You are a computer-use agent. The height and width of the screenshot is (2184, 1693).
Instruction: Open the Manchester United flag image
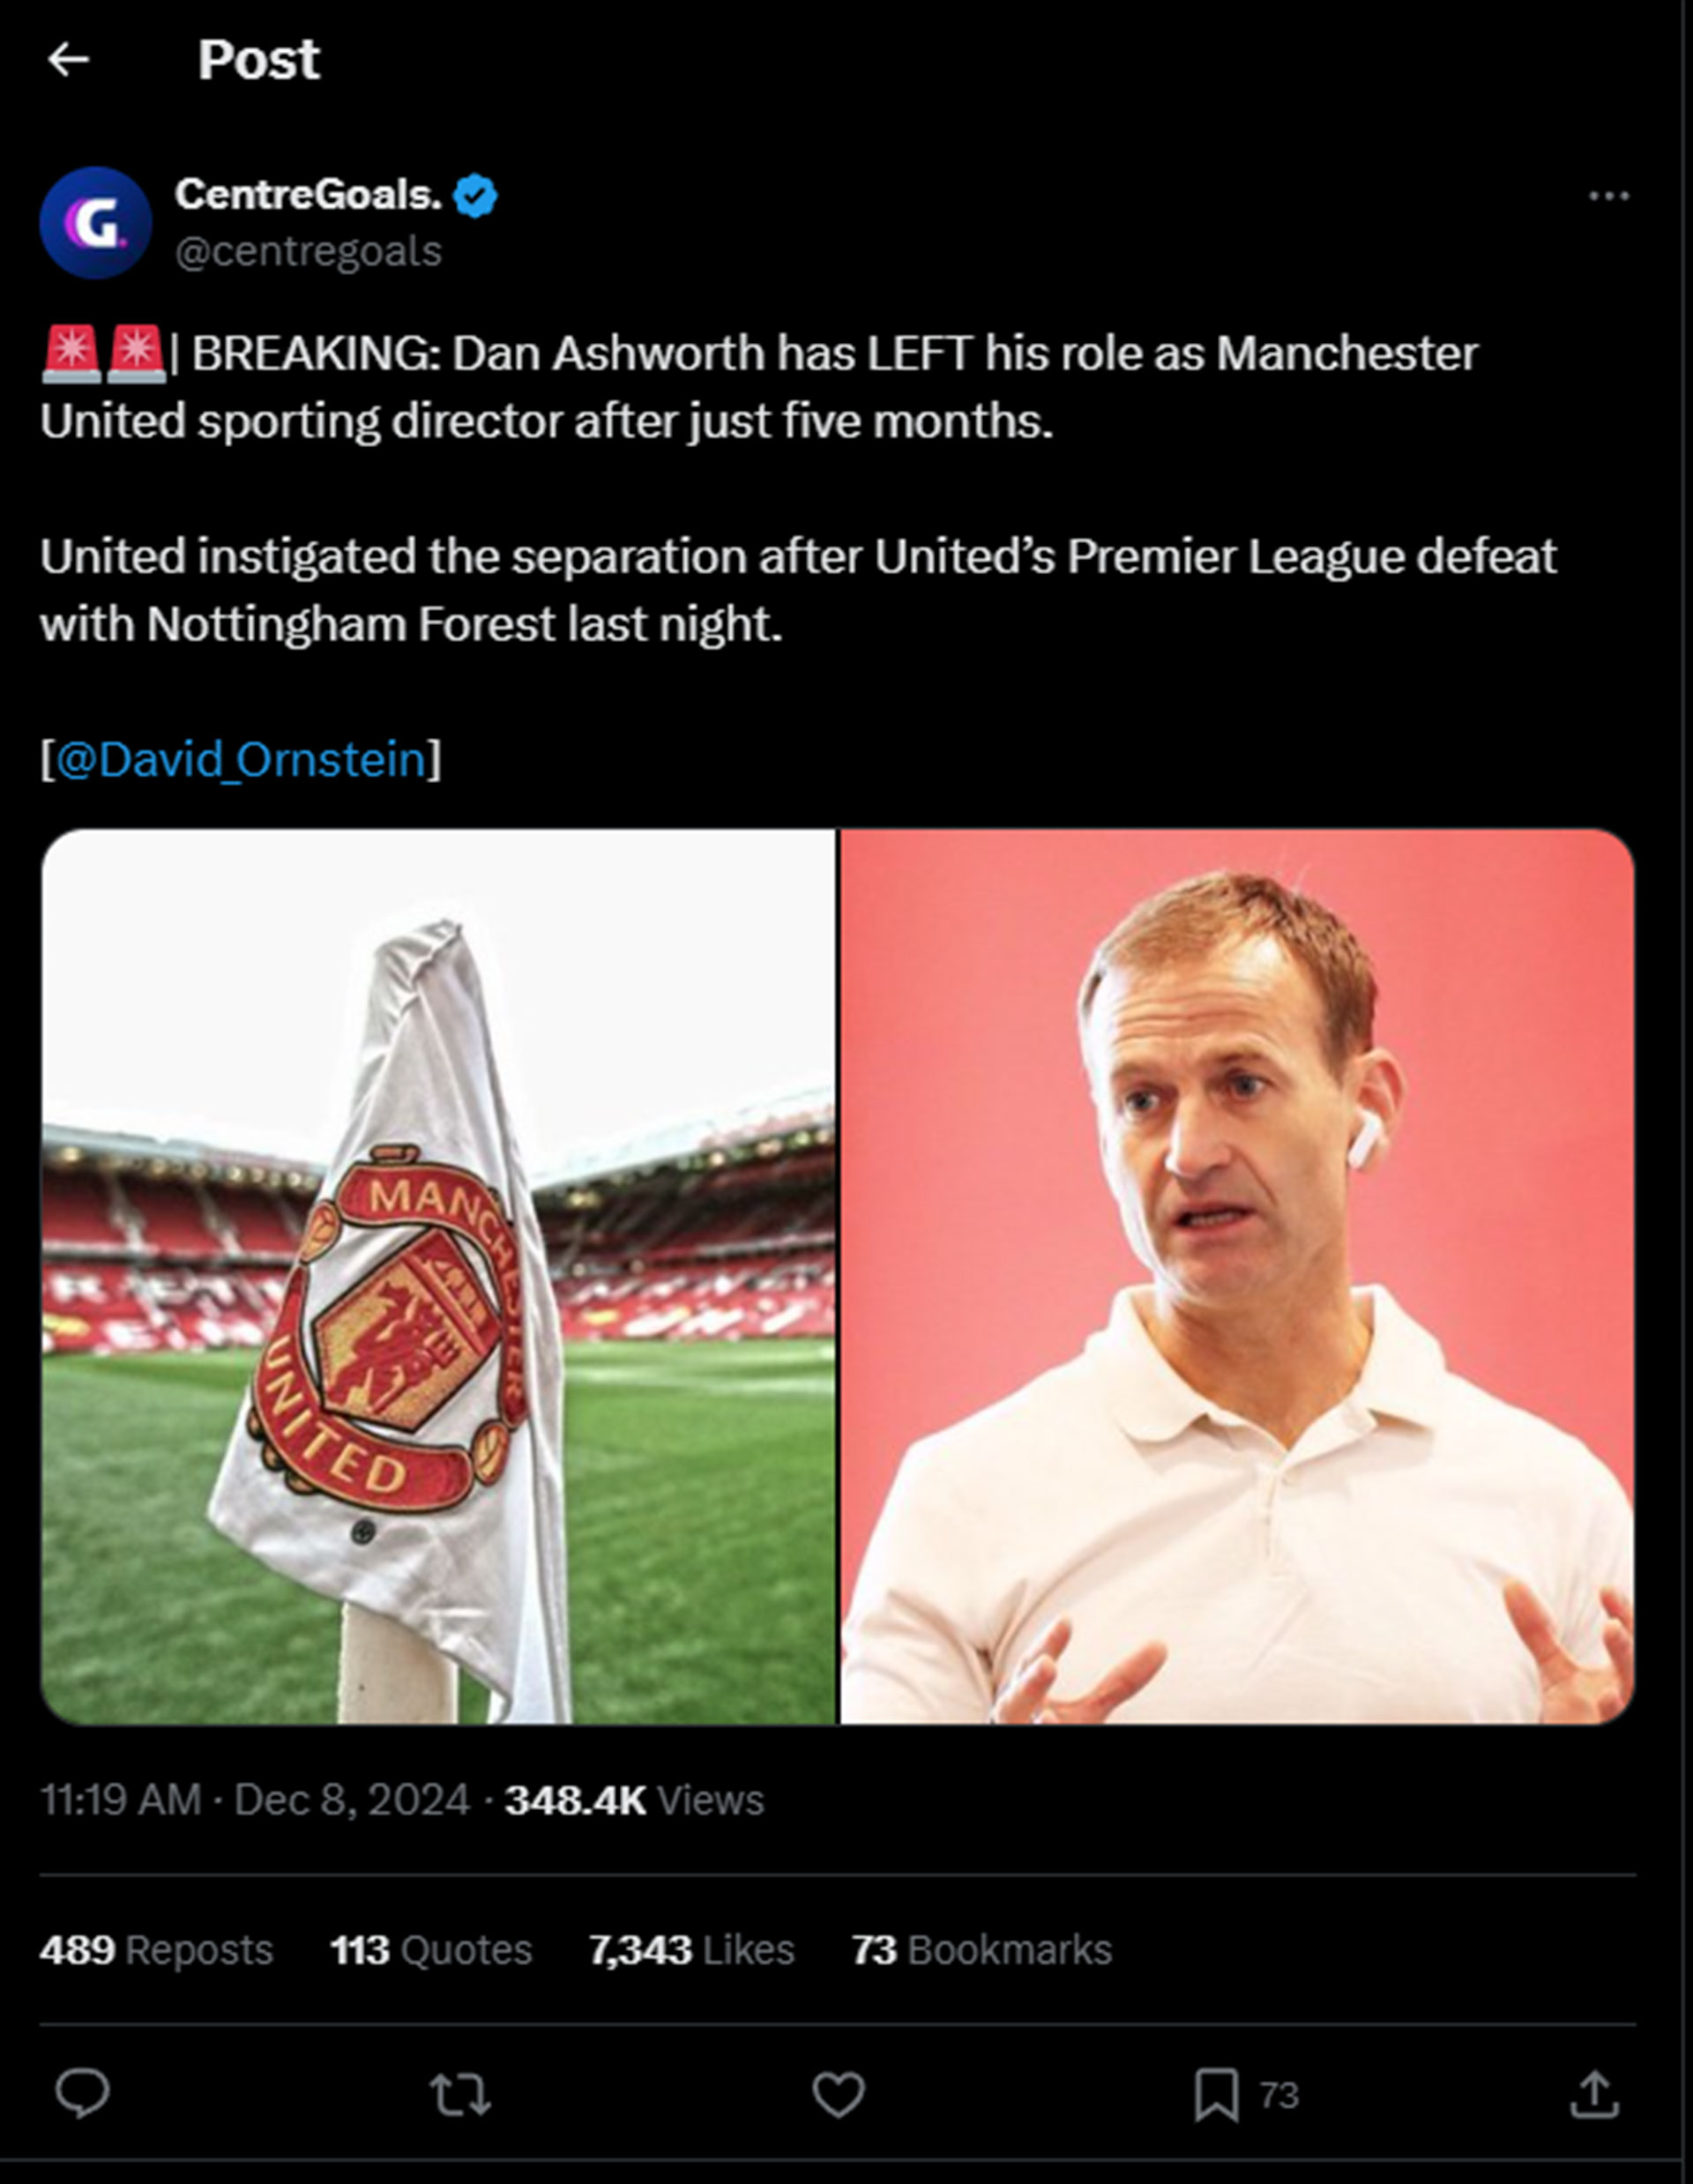438,1276
